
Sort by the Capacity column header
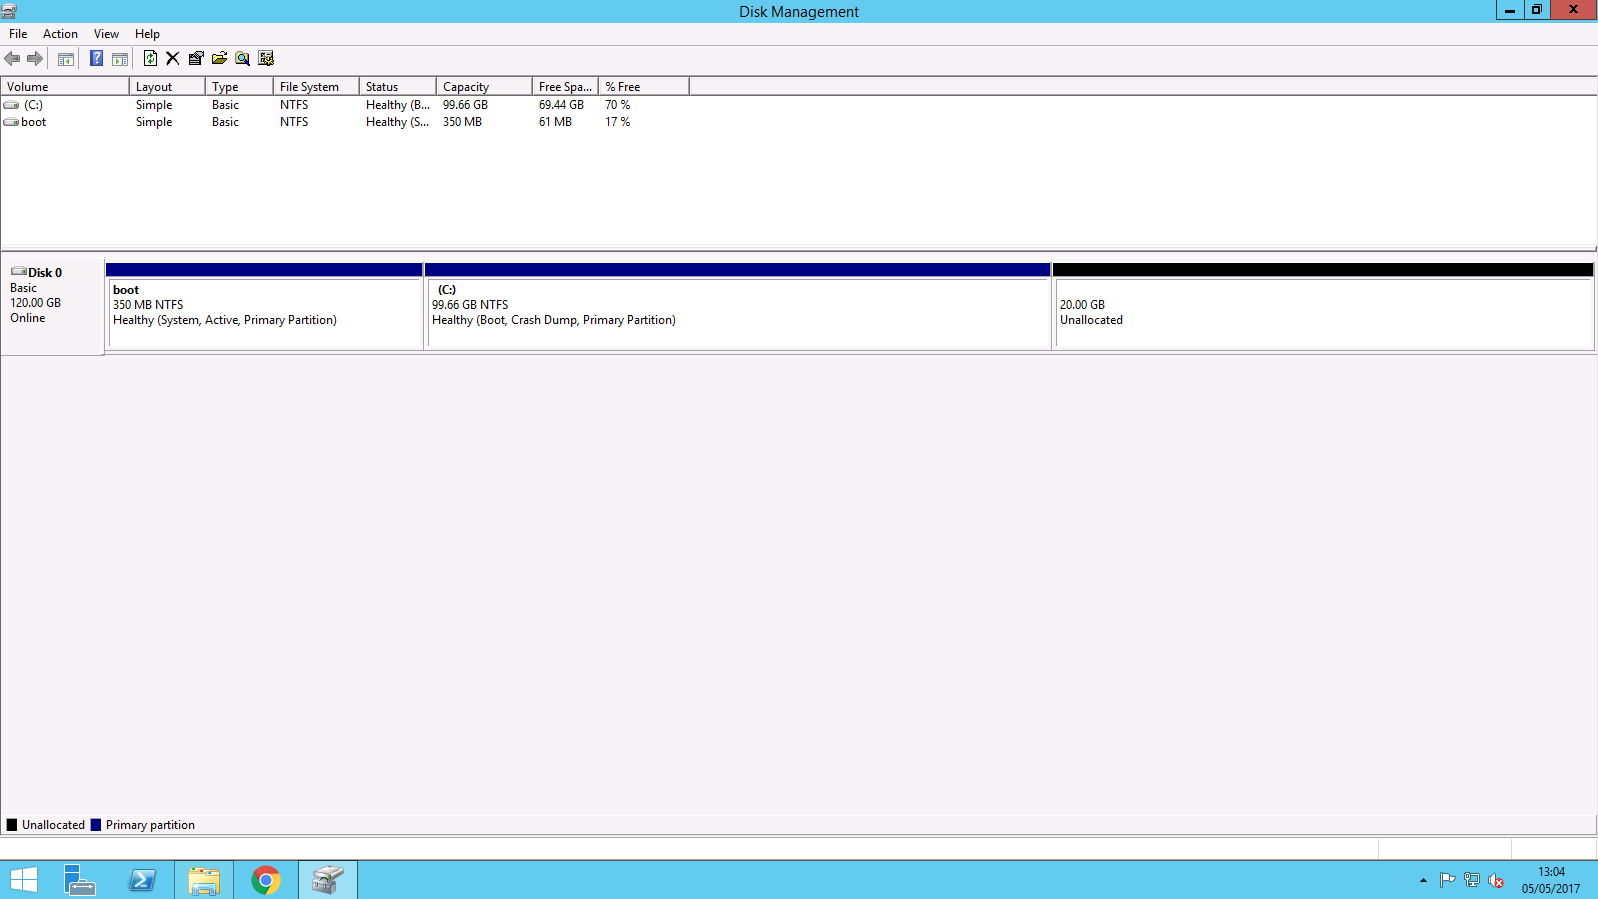click(484, 87)
